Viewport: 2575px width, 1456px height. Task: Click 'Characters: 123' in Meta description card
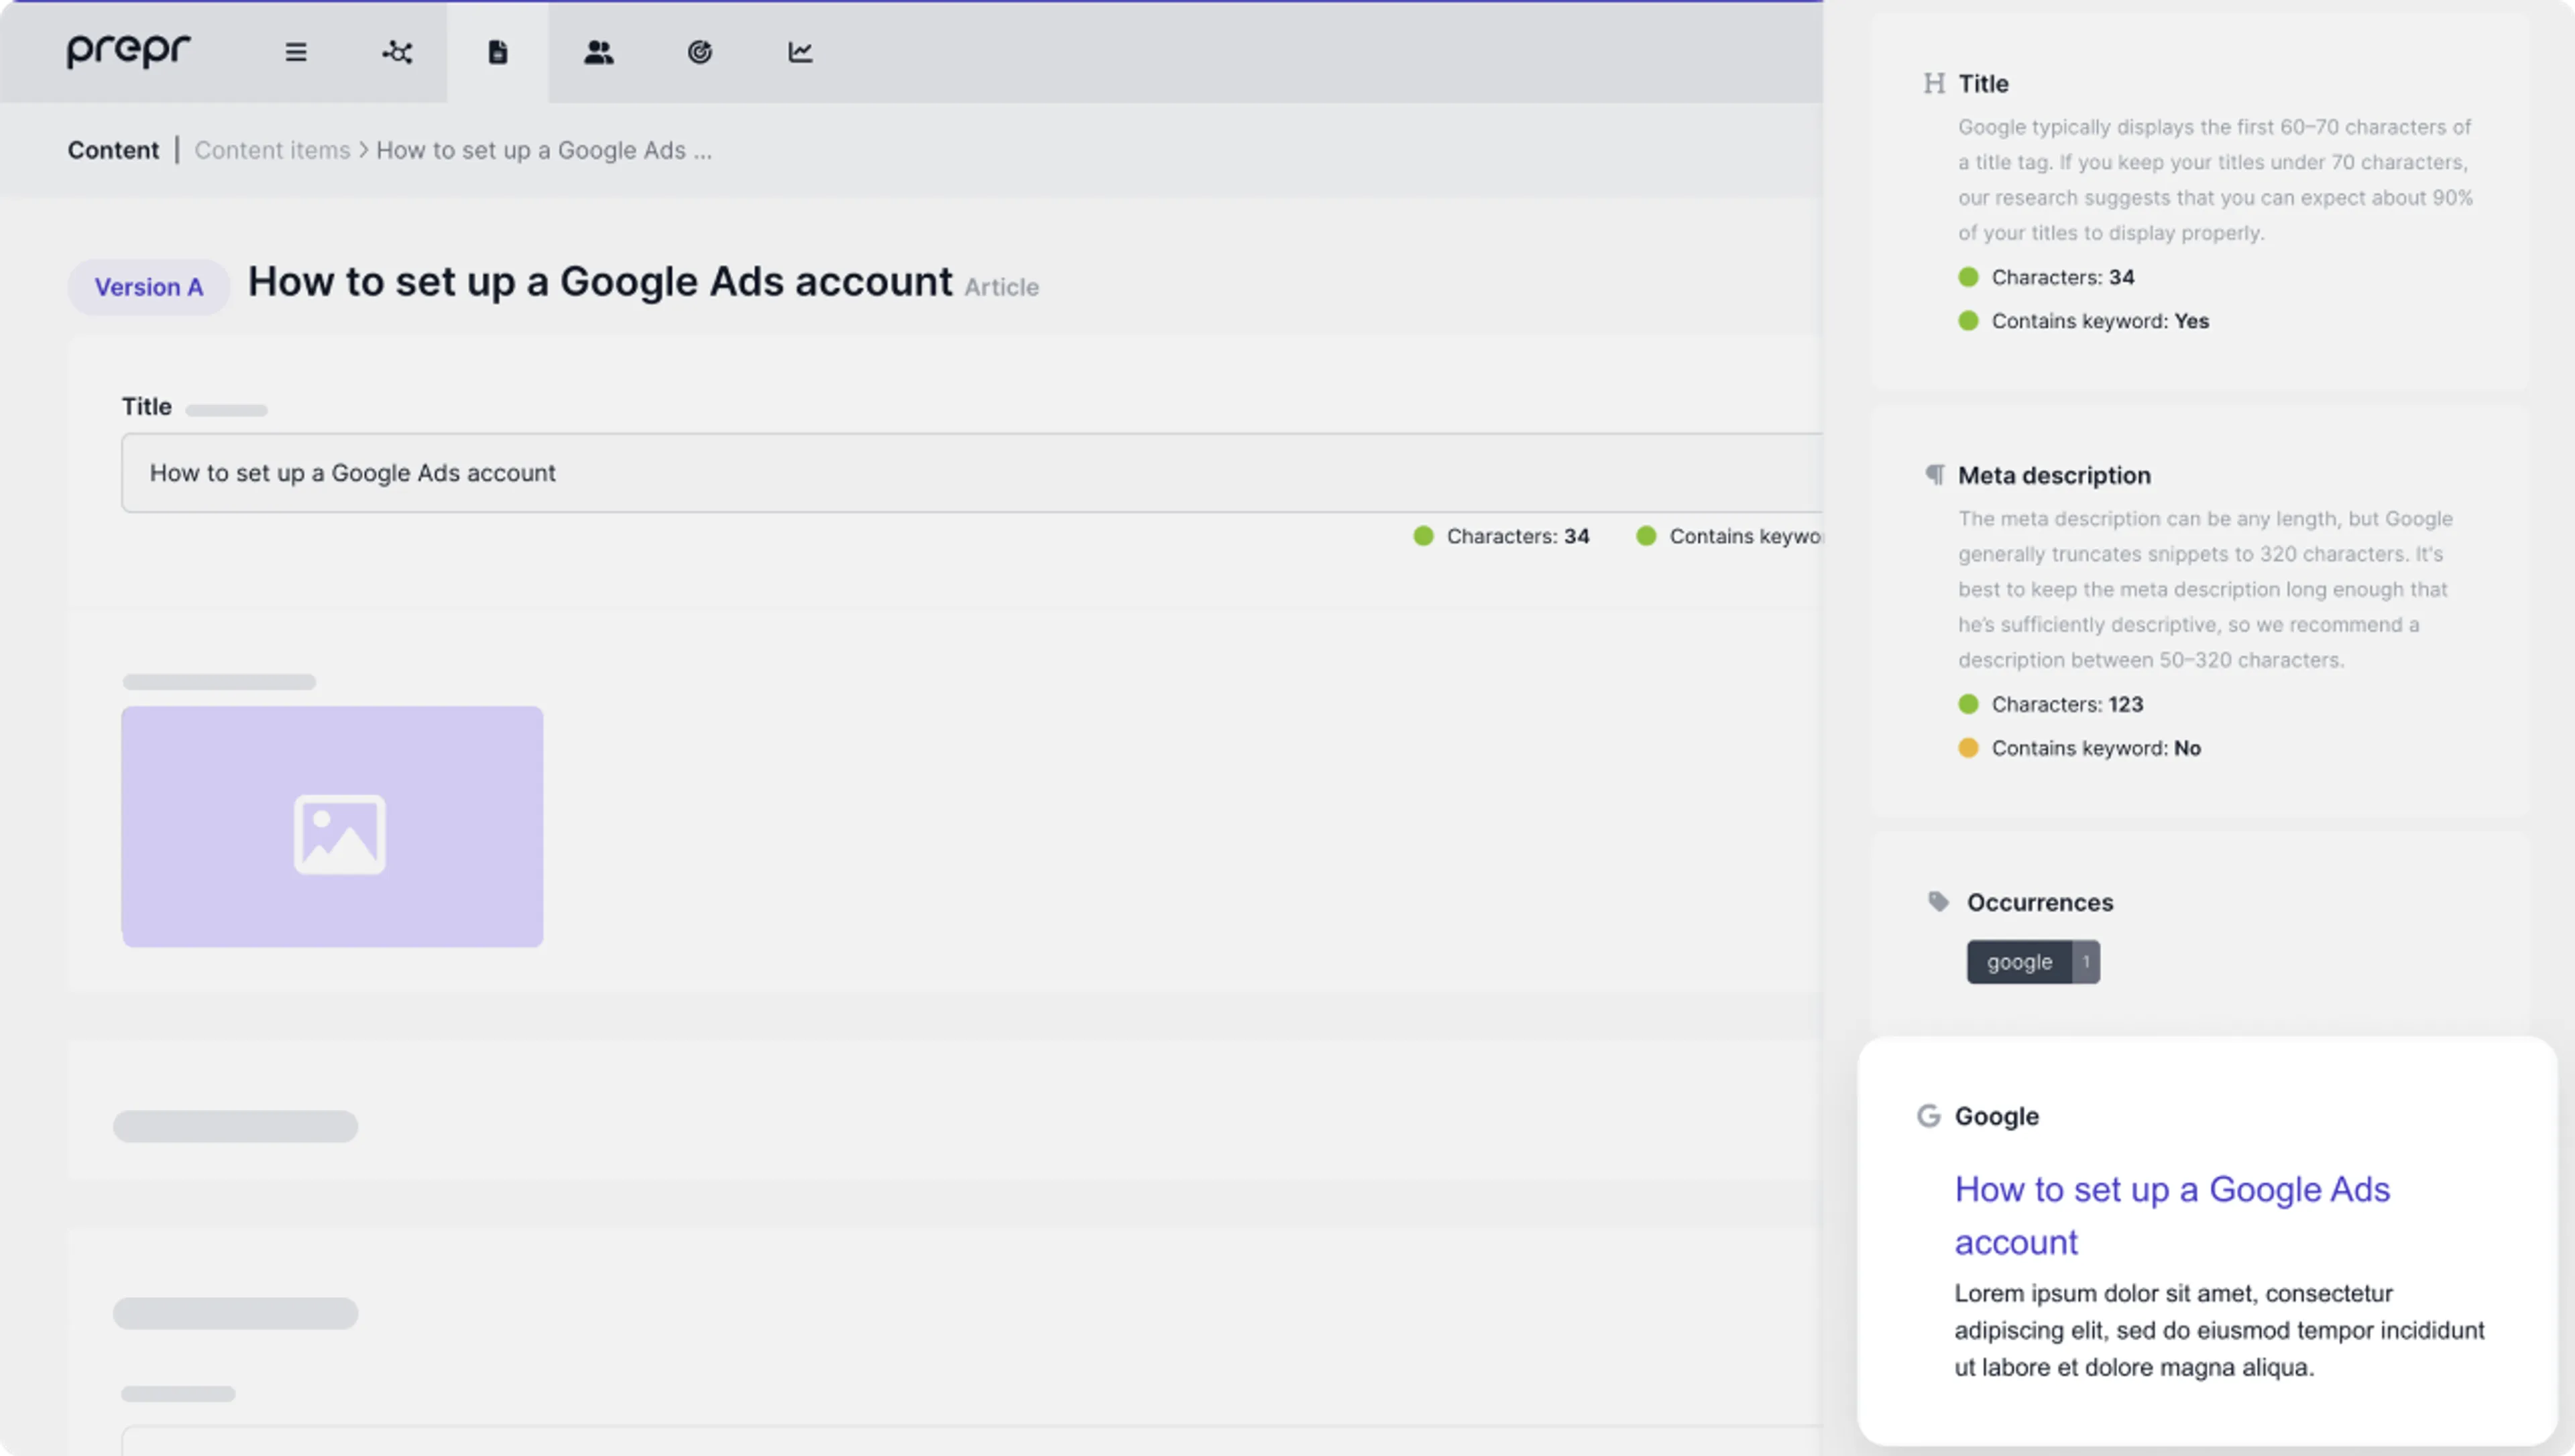[x=2050, y=704]
